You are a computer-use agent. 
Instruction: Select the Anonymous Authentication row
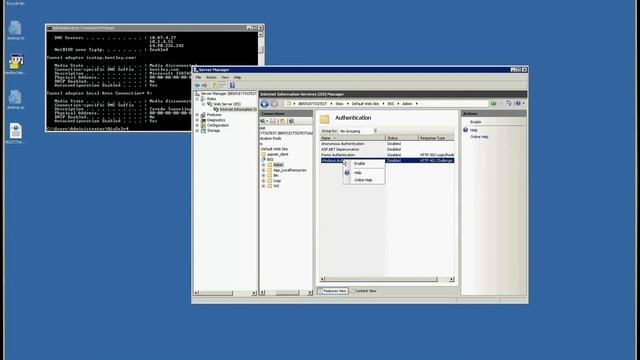click(387, 144)
